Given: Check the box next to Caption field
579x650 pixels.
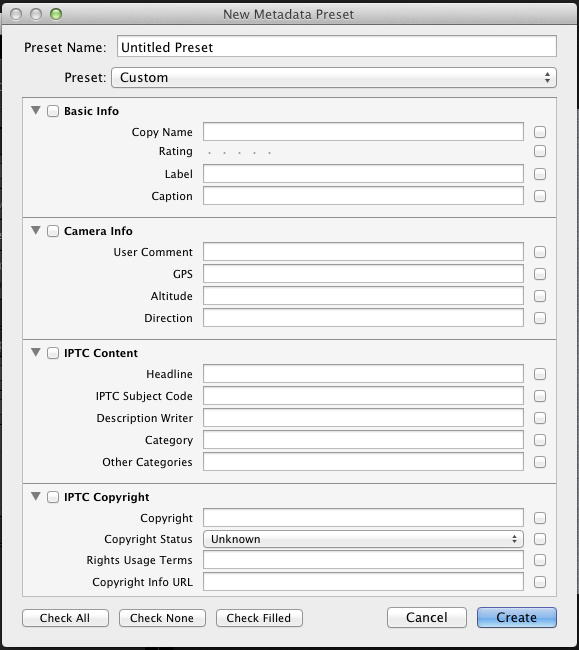Looking at the screenshot, I should [540, 196].
